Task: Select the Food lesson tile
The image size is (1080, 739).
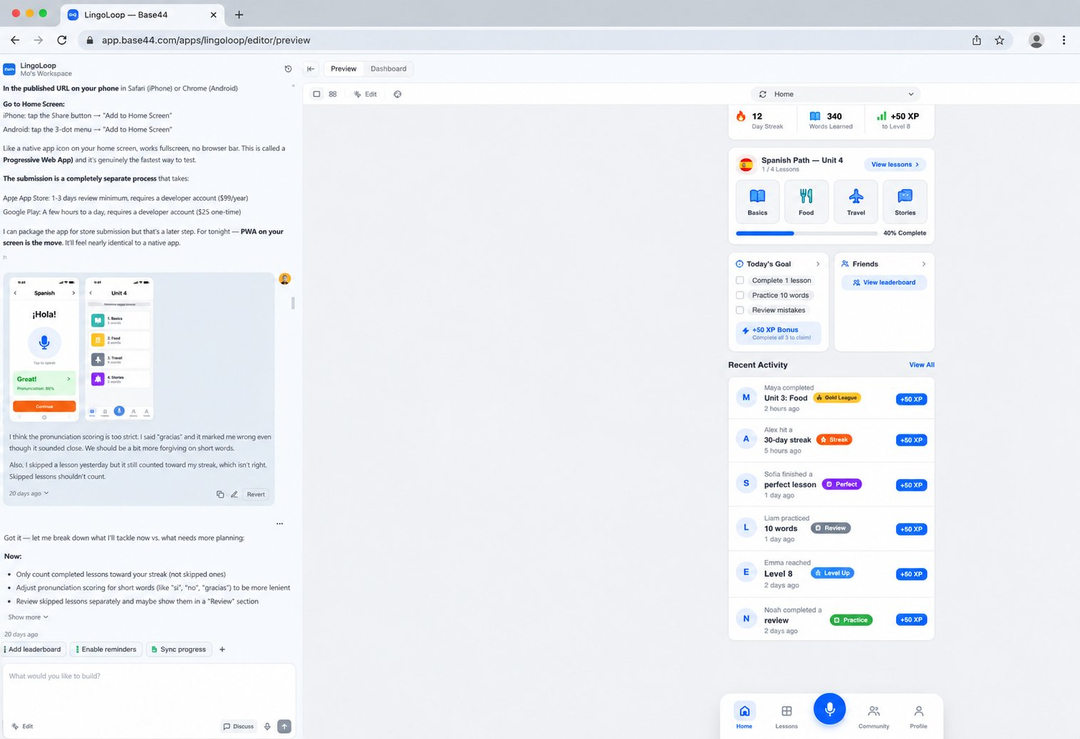Action: [806, 202]
